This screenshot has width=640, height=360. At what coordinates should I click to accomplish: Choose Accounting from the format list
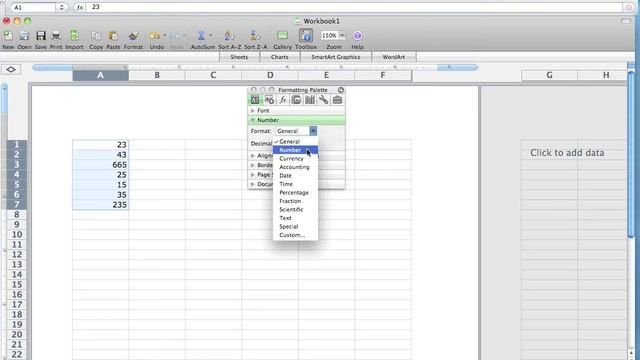click(x=296, y=167)
